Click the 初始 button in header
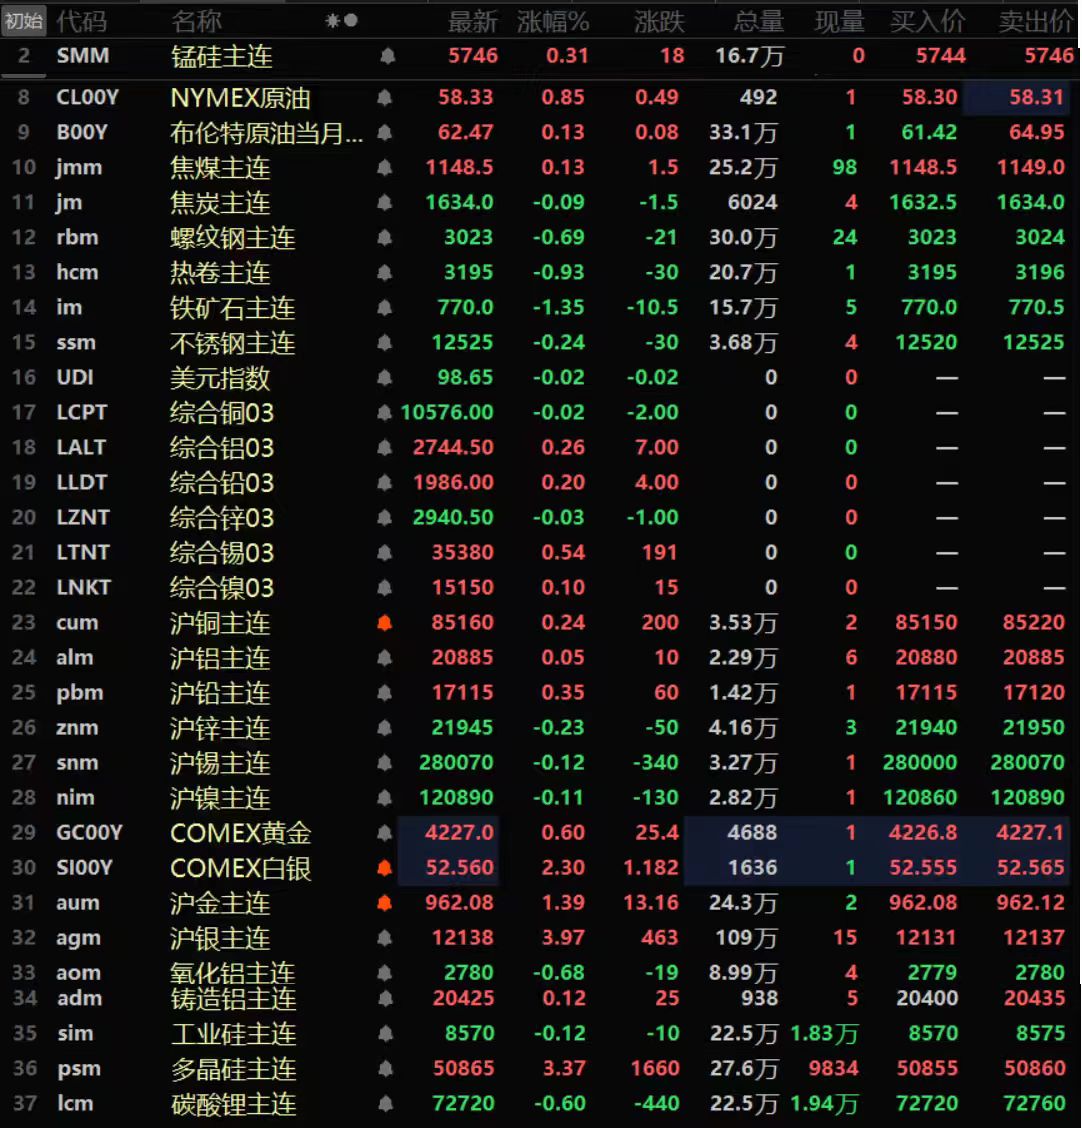 tap(24, 21)
